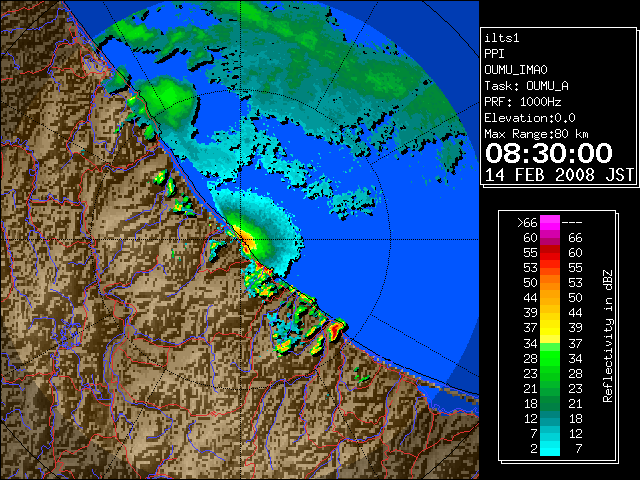Viewport: 640px width, 480px height.
Task: Click the 'Max Range:80 km' text
Action: [x=536, y=134]
